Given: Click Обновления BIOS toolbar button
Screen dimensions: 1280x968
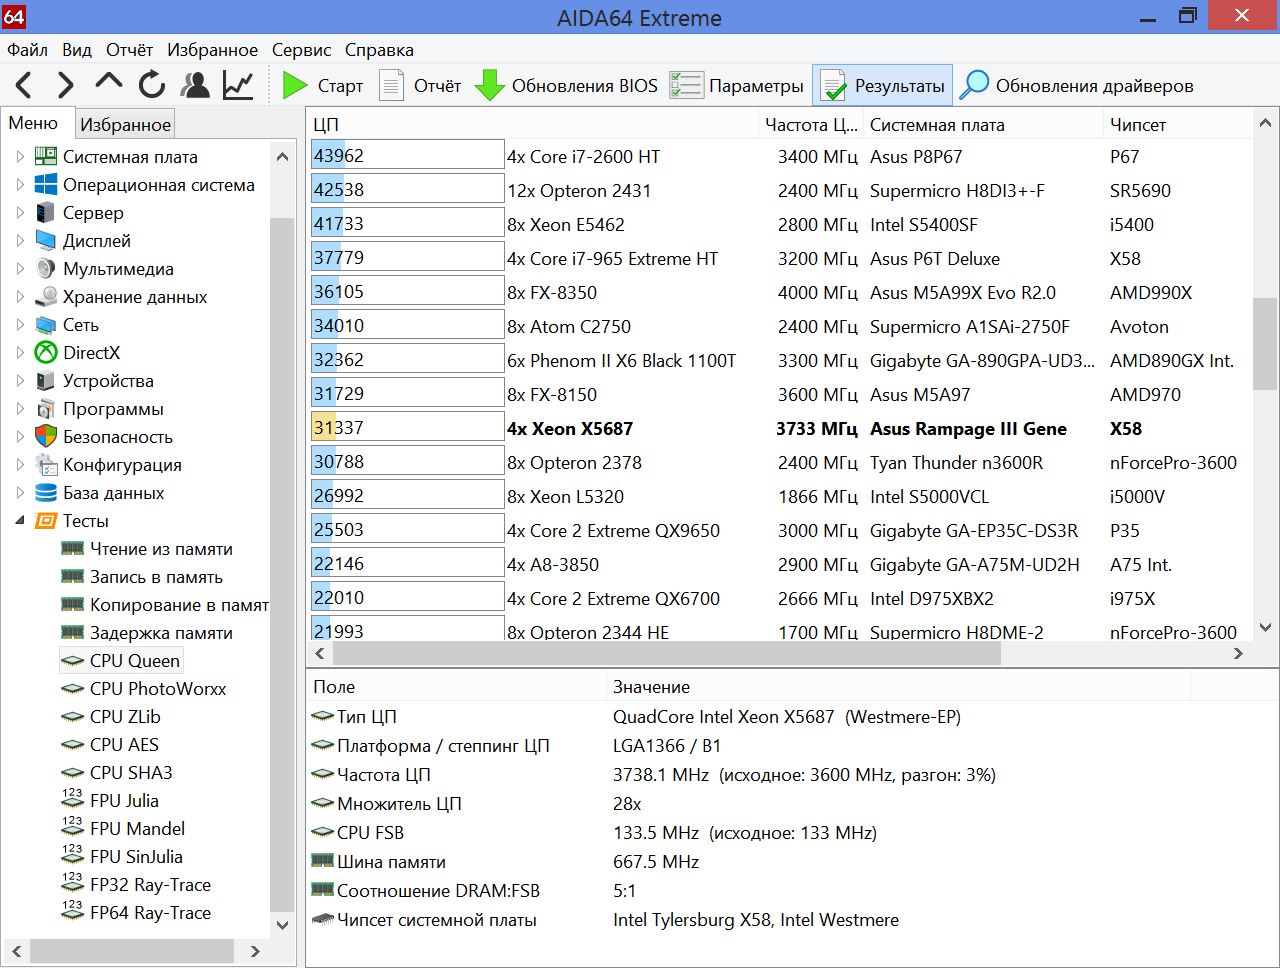Looking at the screenshot, I should pyautogui.click(x=566, y=86).
